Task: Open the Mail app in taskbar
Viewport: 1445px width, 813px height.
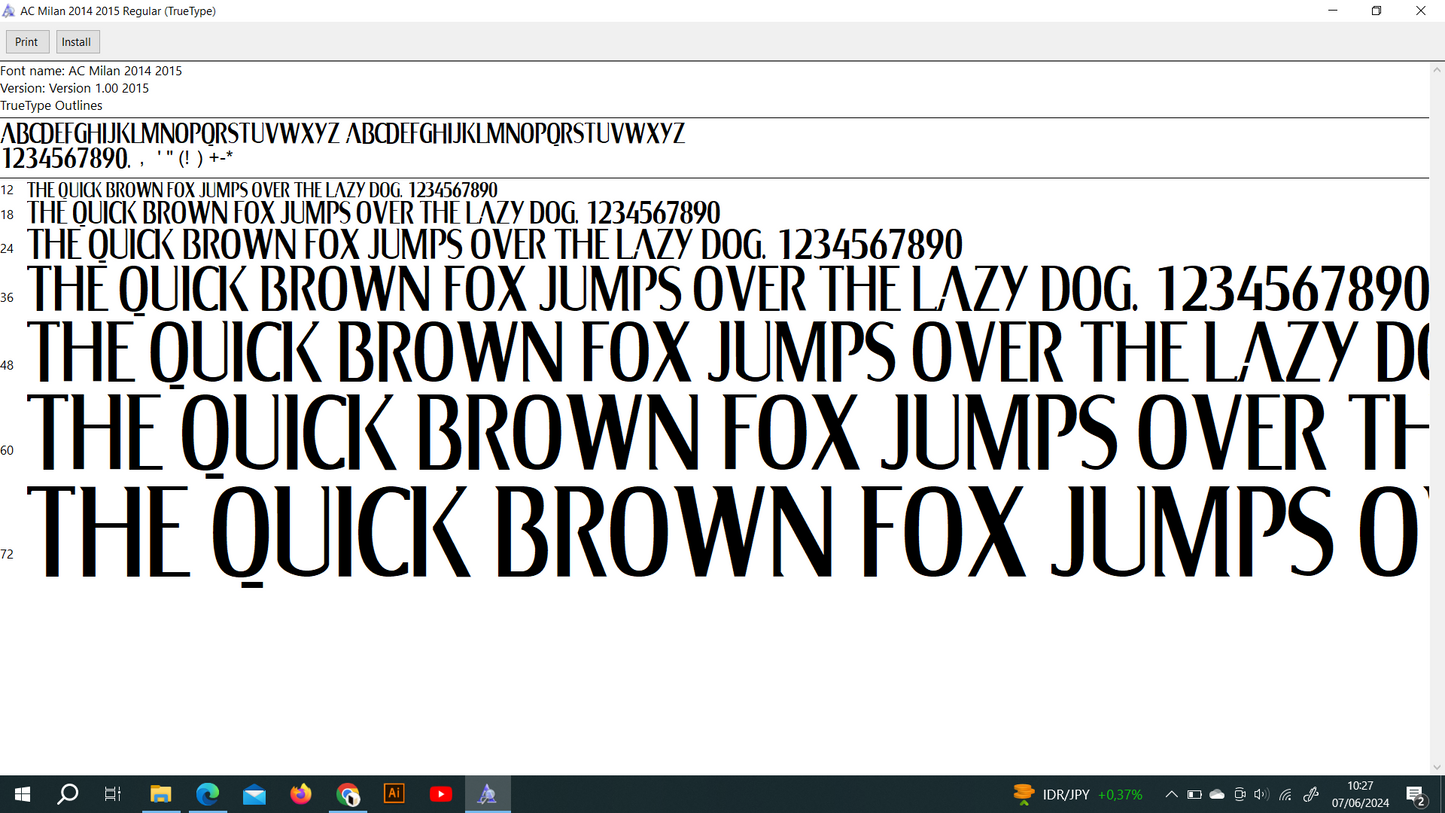Action: click(254, 794)
